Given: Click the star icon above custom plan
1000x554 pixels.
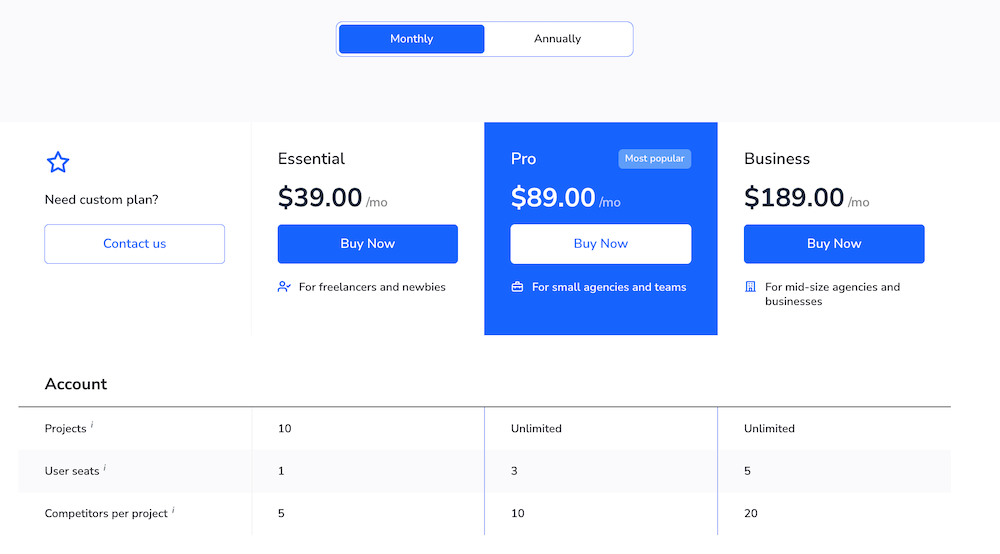Looking at the screenshot, I should (x=58, y=162).
